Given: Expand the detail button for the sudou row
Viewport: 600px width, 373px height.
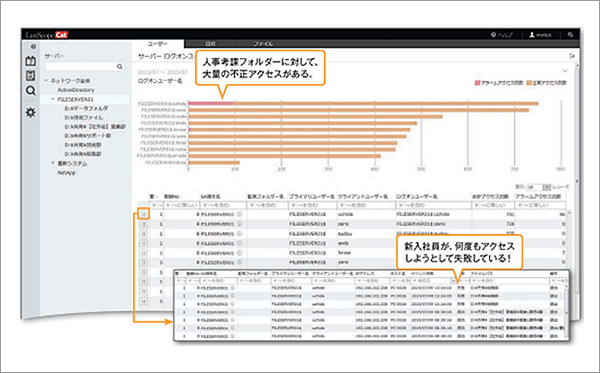Looking at the screenshot, I should (143, 233).
